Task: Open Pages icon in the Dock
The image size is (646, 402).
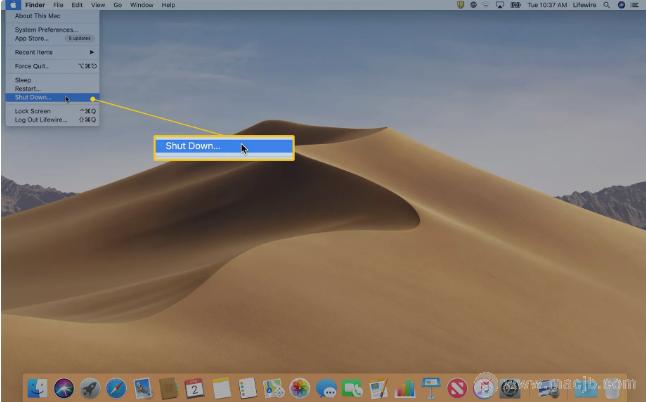Action: (x=378, y=388)
